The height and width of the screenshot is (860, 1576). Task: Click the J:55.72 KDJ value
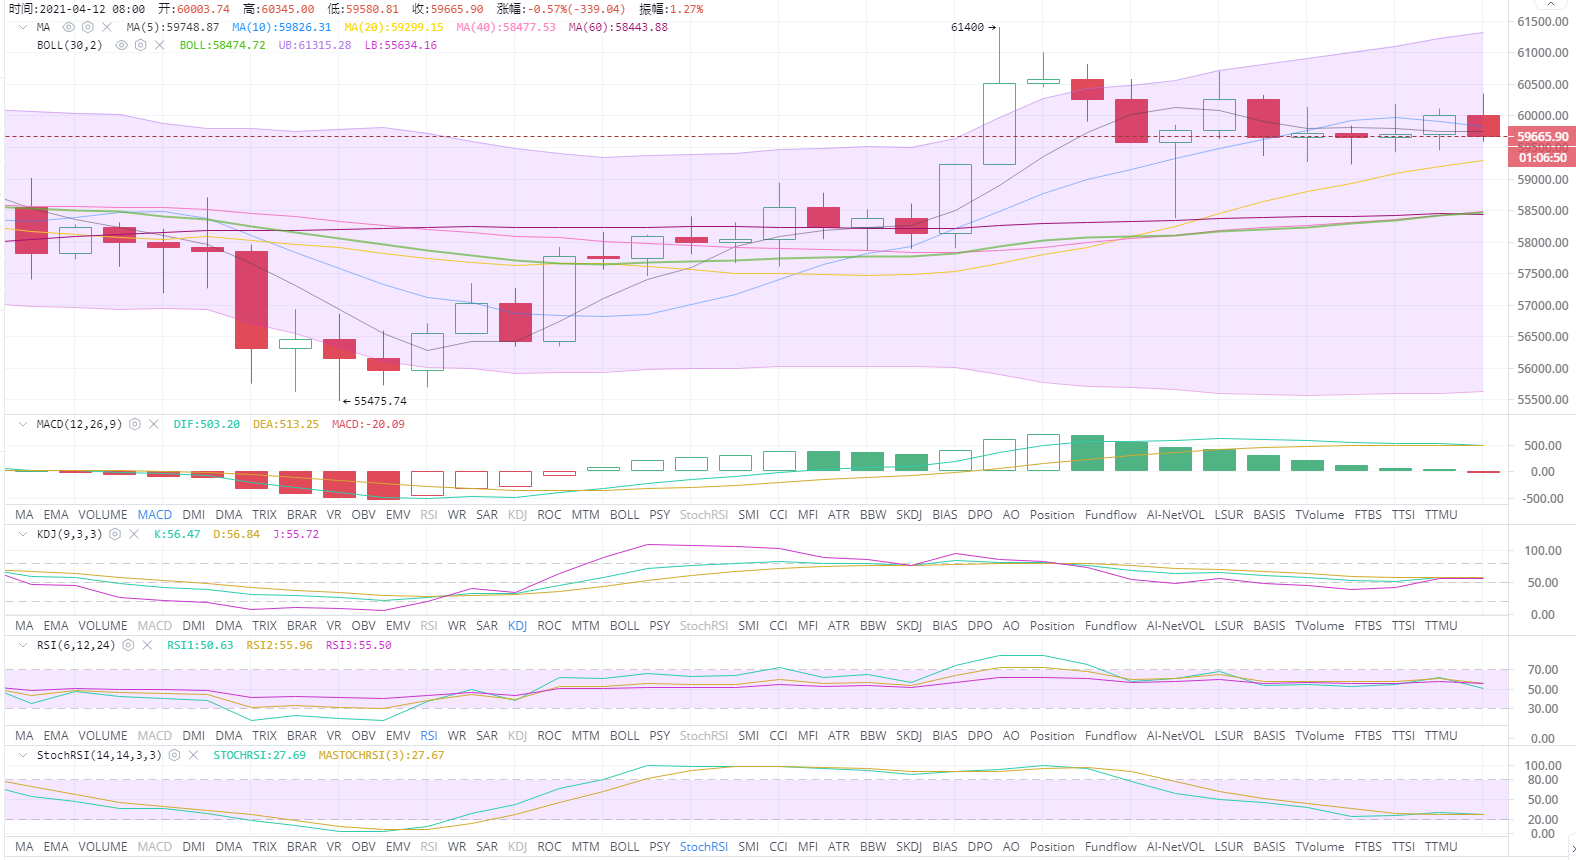tap(296, 534)
